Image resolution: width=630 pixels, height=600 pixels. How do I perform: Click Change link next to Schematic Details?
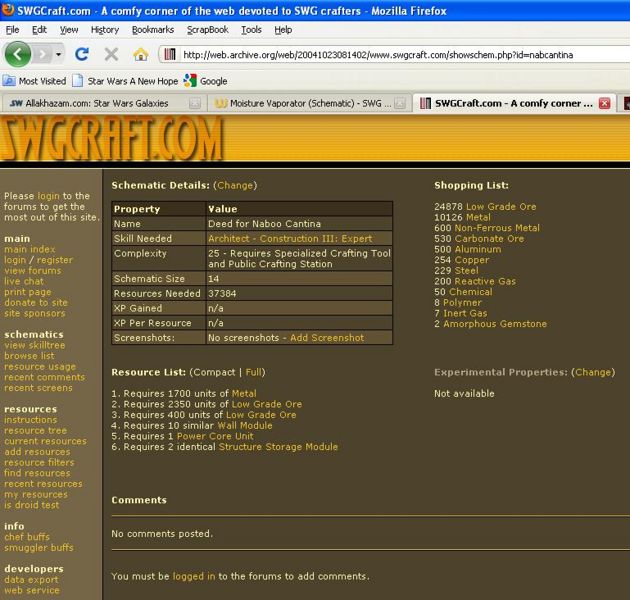click(236, 185)
